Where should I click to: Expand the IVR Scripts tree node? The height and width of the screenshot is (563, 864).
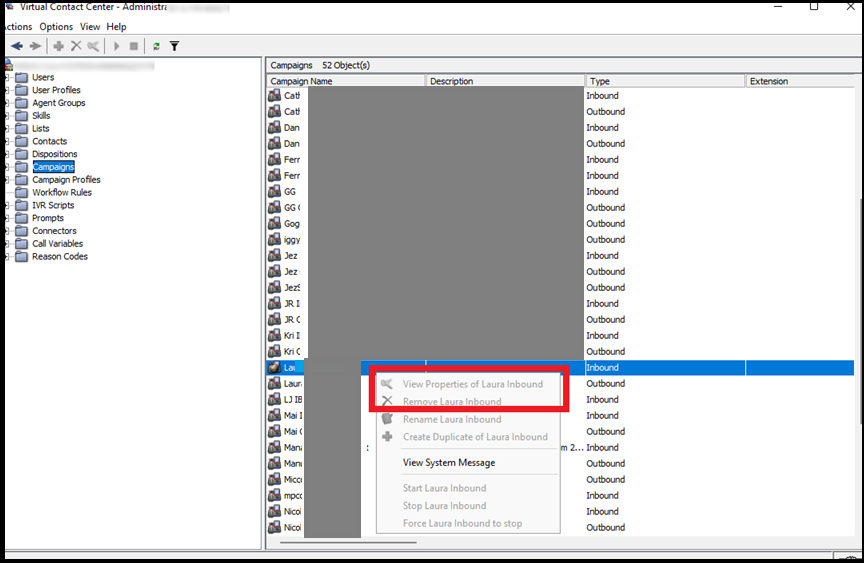7,205
